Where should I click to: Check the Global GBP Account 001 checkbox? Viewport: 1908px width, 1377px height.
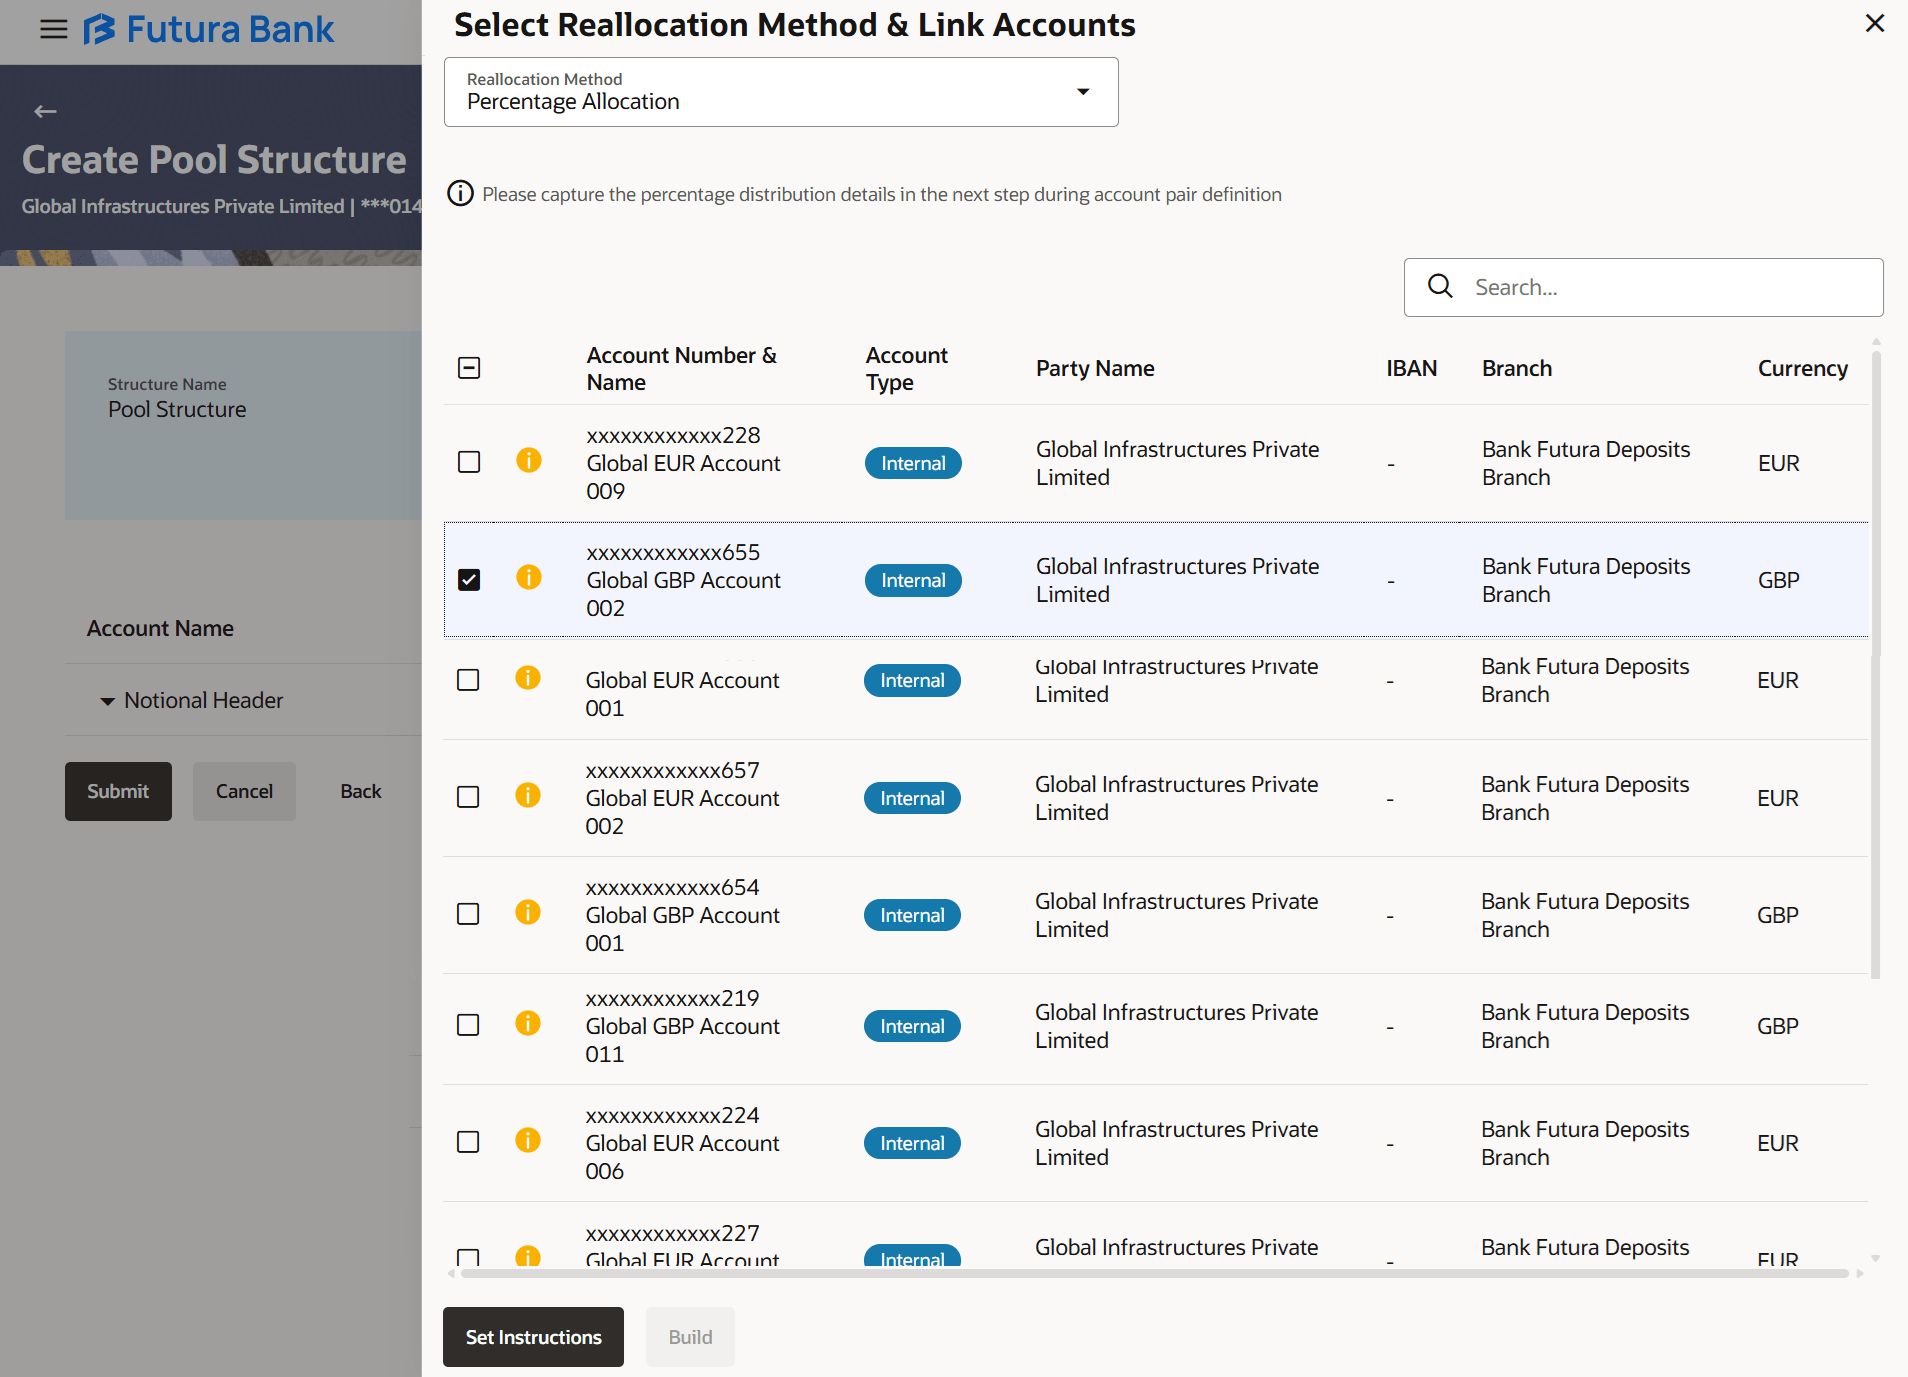[468, 914]
